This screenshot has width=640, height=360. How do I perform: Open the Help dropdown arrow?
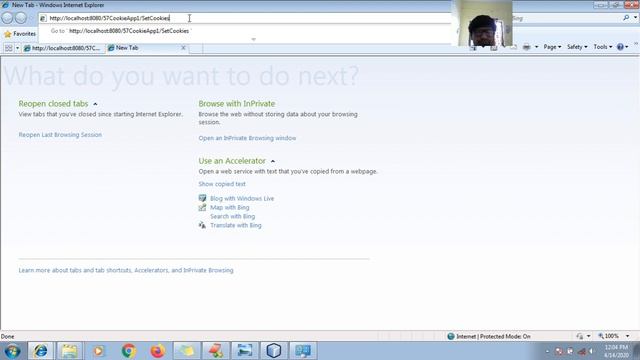point(627,47)
